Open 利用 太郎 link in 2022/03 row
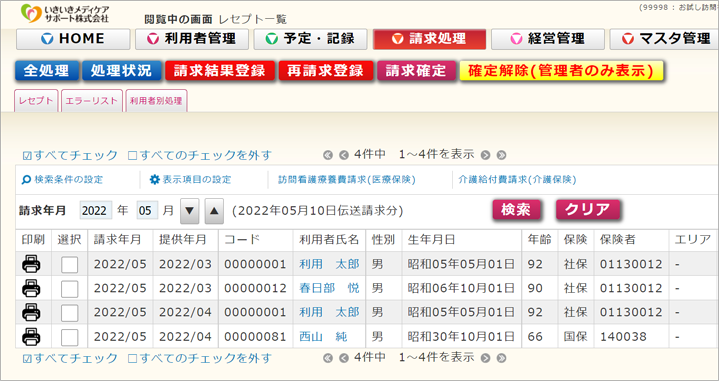719x381 pixels. point(329,264)
